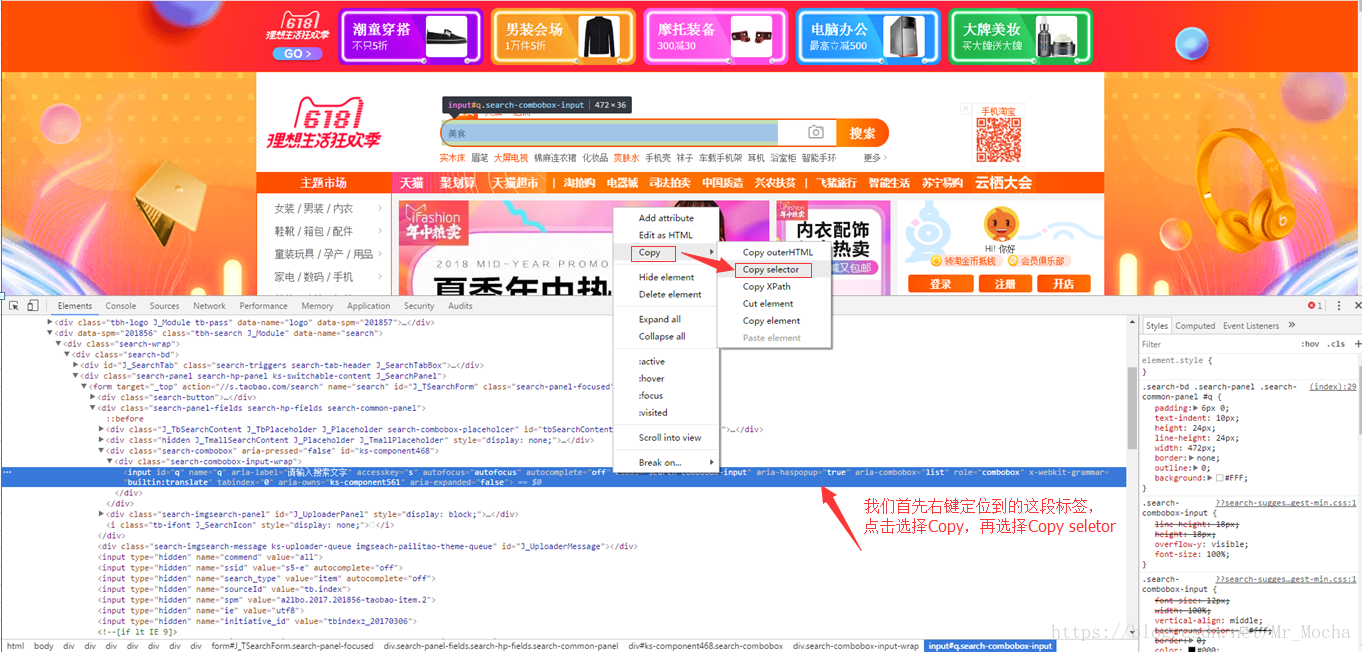This screenshot has height=652, width=1362.
Task: Select Edit as HTML menu entry
Action: pyautogui.click(x=666, y=235)
